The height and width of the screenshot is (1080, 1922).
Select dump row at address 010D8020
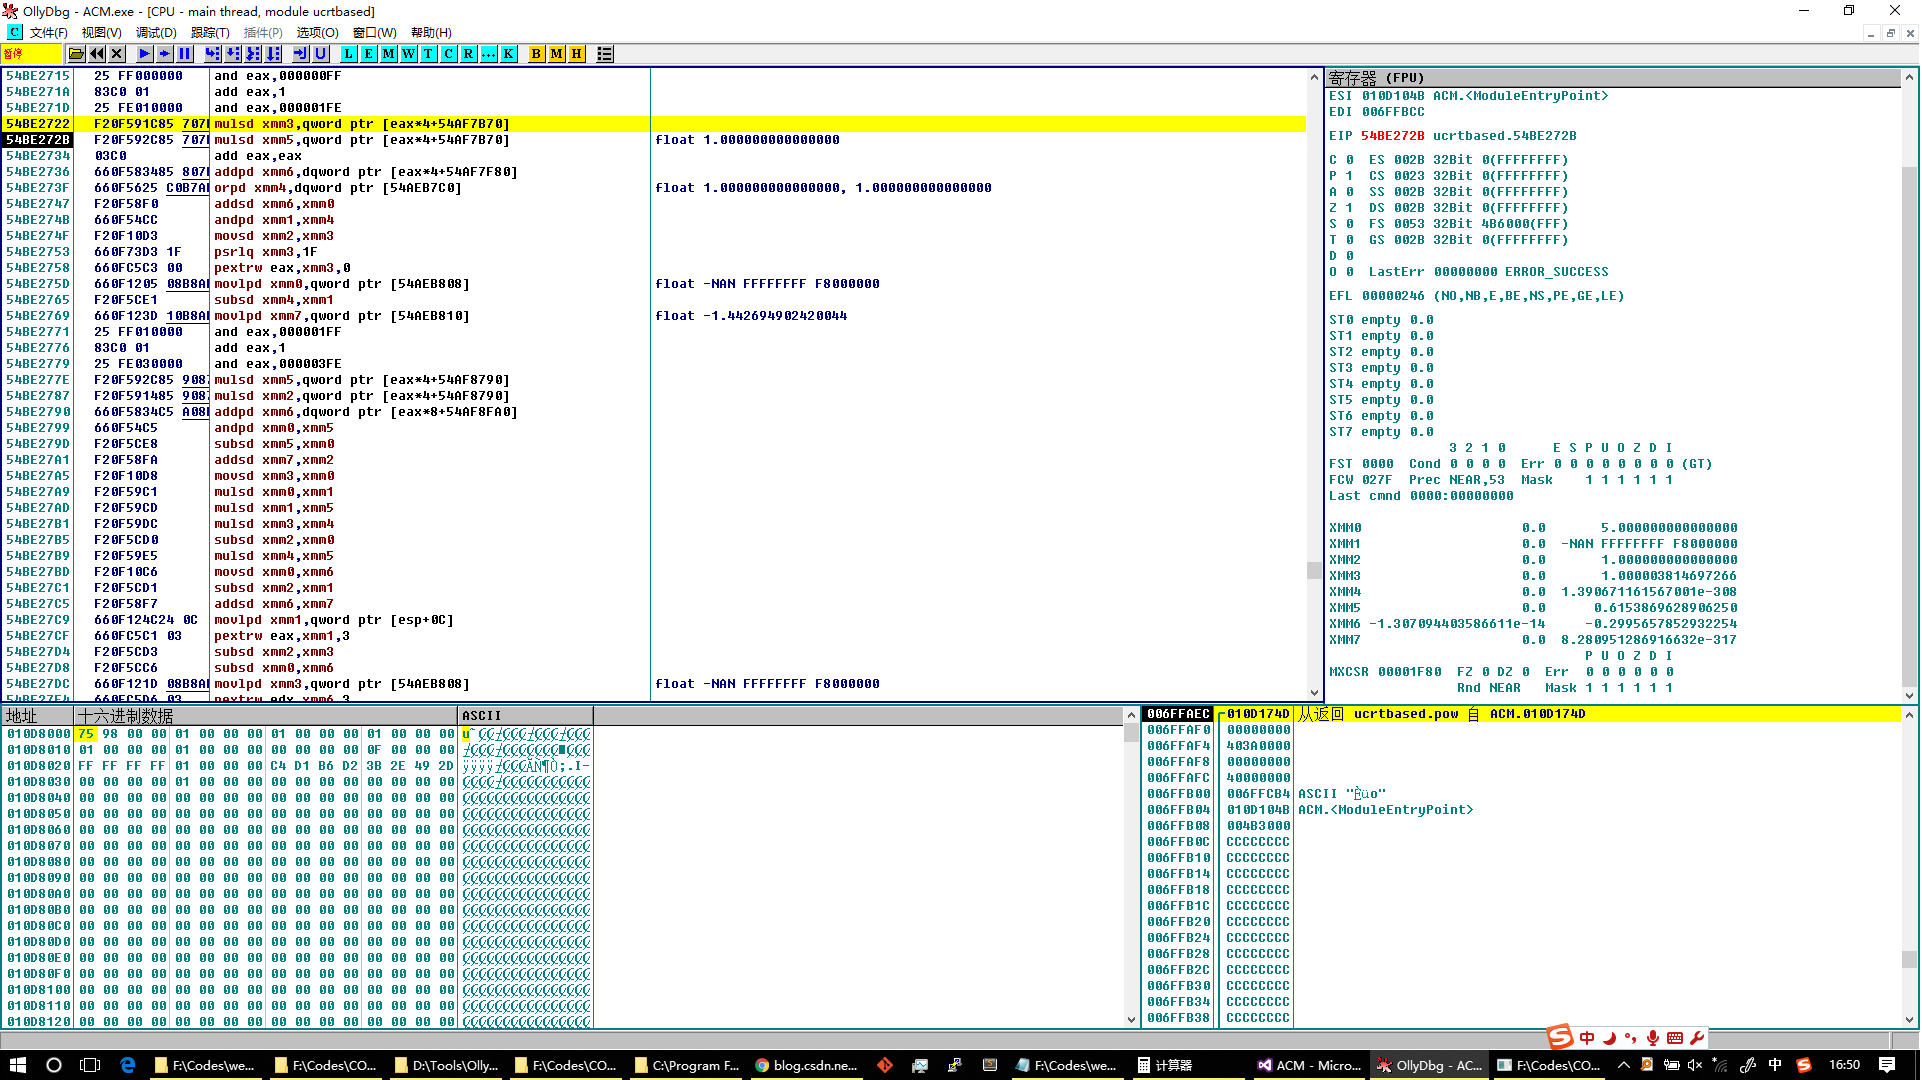tap(298, 766)
